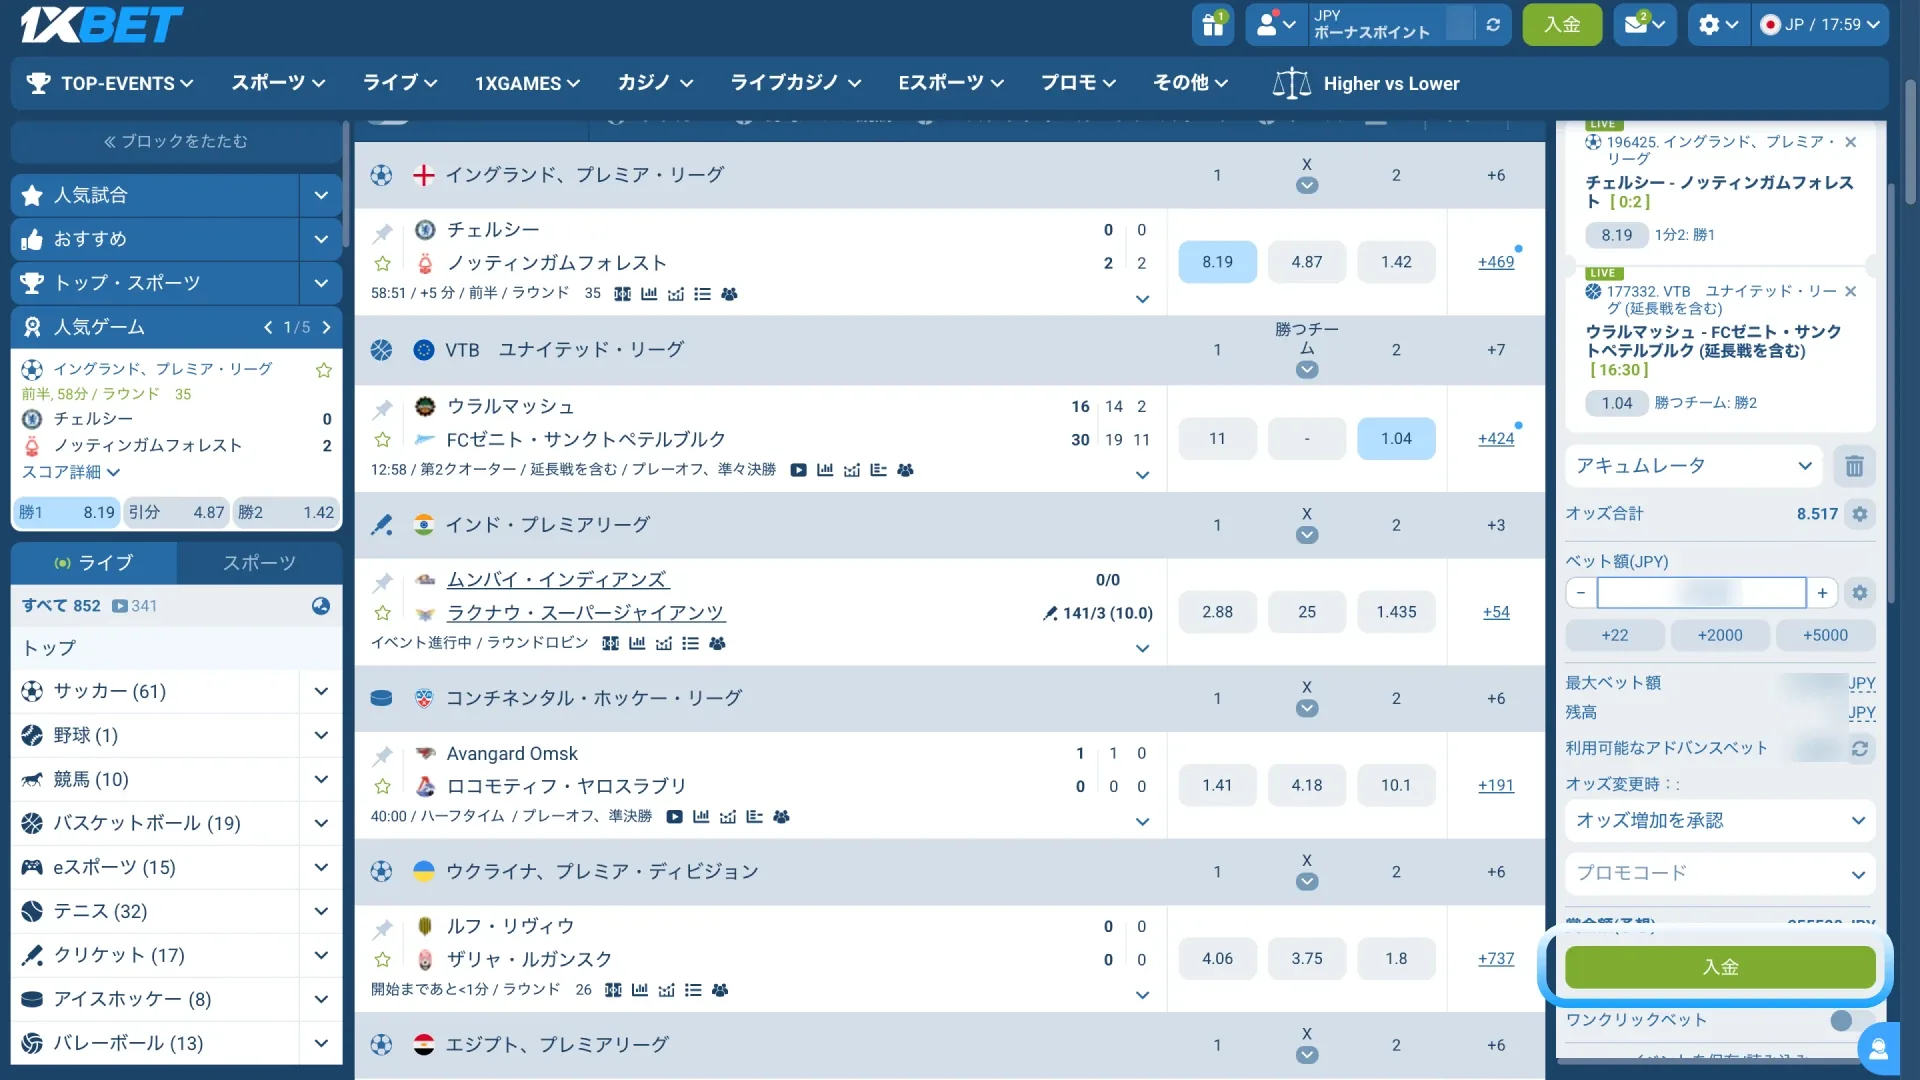
Task: Go to next popular game with right arrow
Action: (326, 327)
